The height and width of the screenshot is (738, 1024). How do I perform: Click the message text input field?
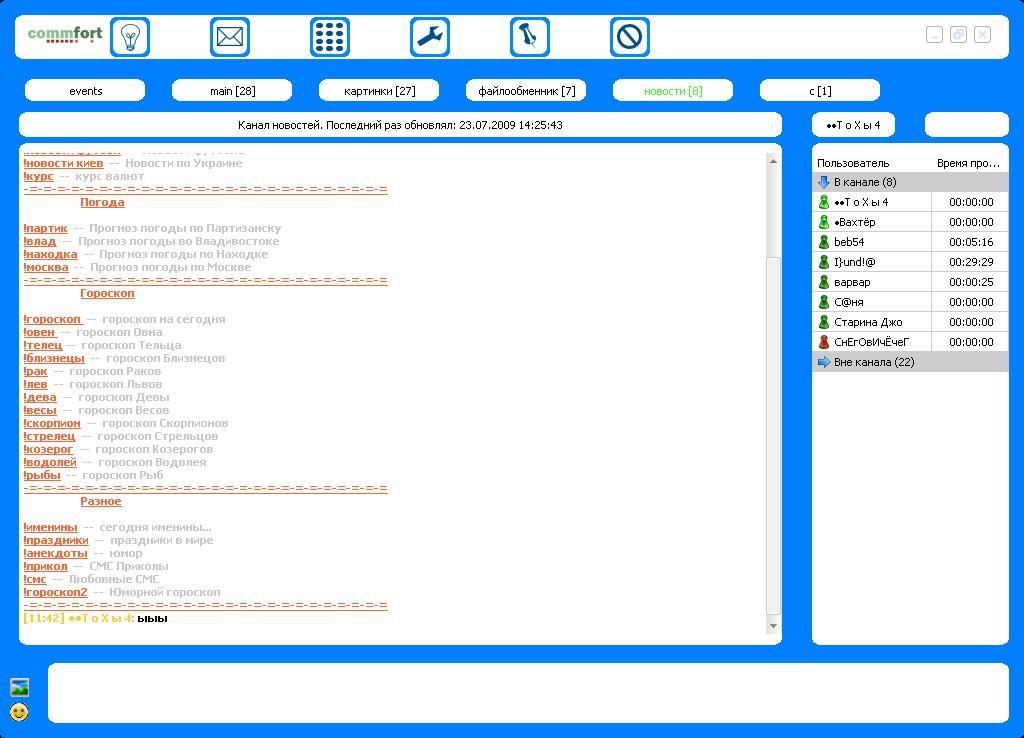click(528, 692)
